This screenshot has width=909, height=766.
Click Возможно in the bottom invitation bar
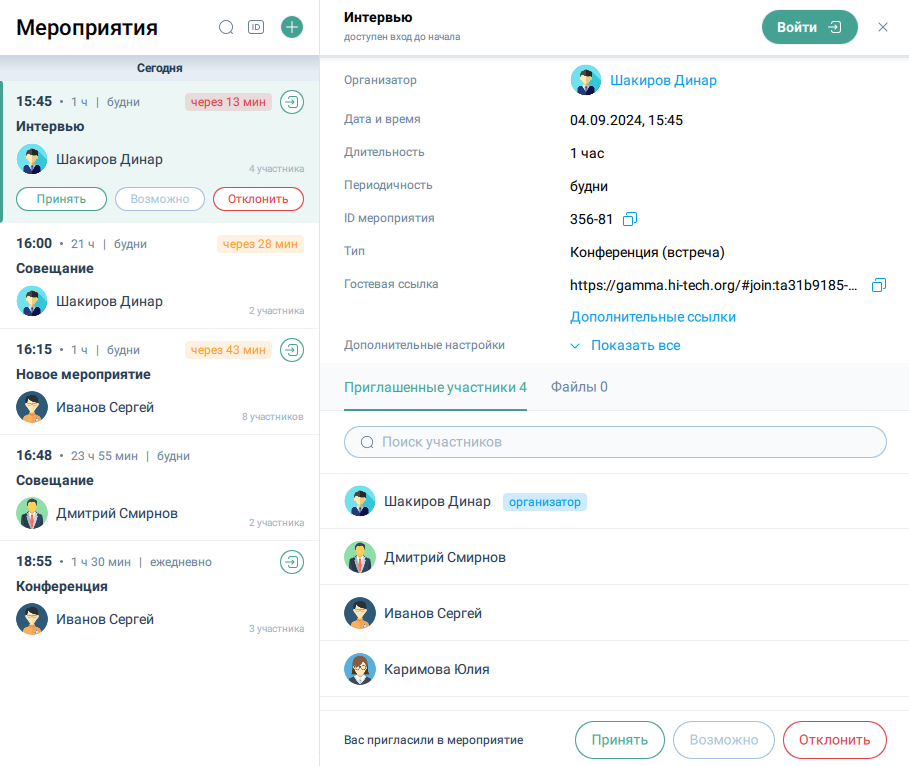724,741
